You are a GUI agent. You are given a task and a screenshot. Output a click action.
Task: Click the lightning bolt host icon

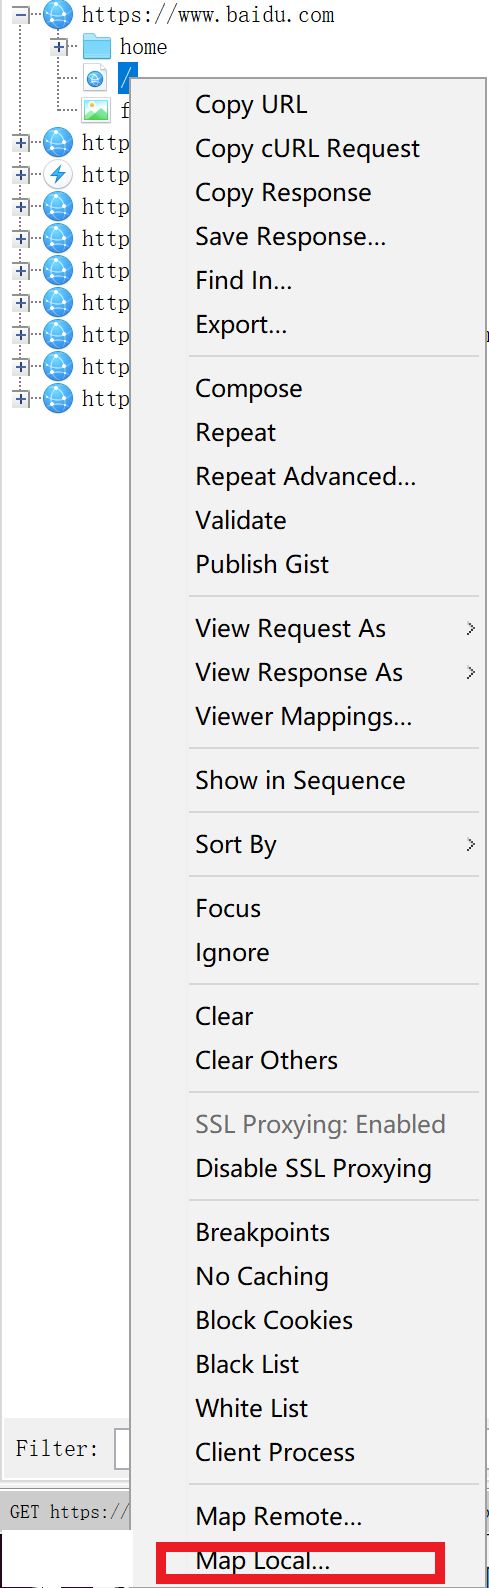pyautogui.click(x=58, y=174)
